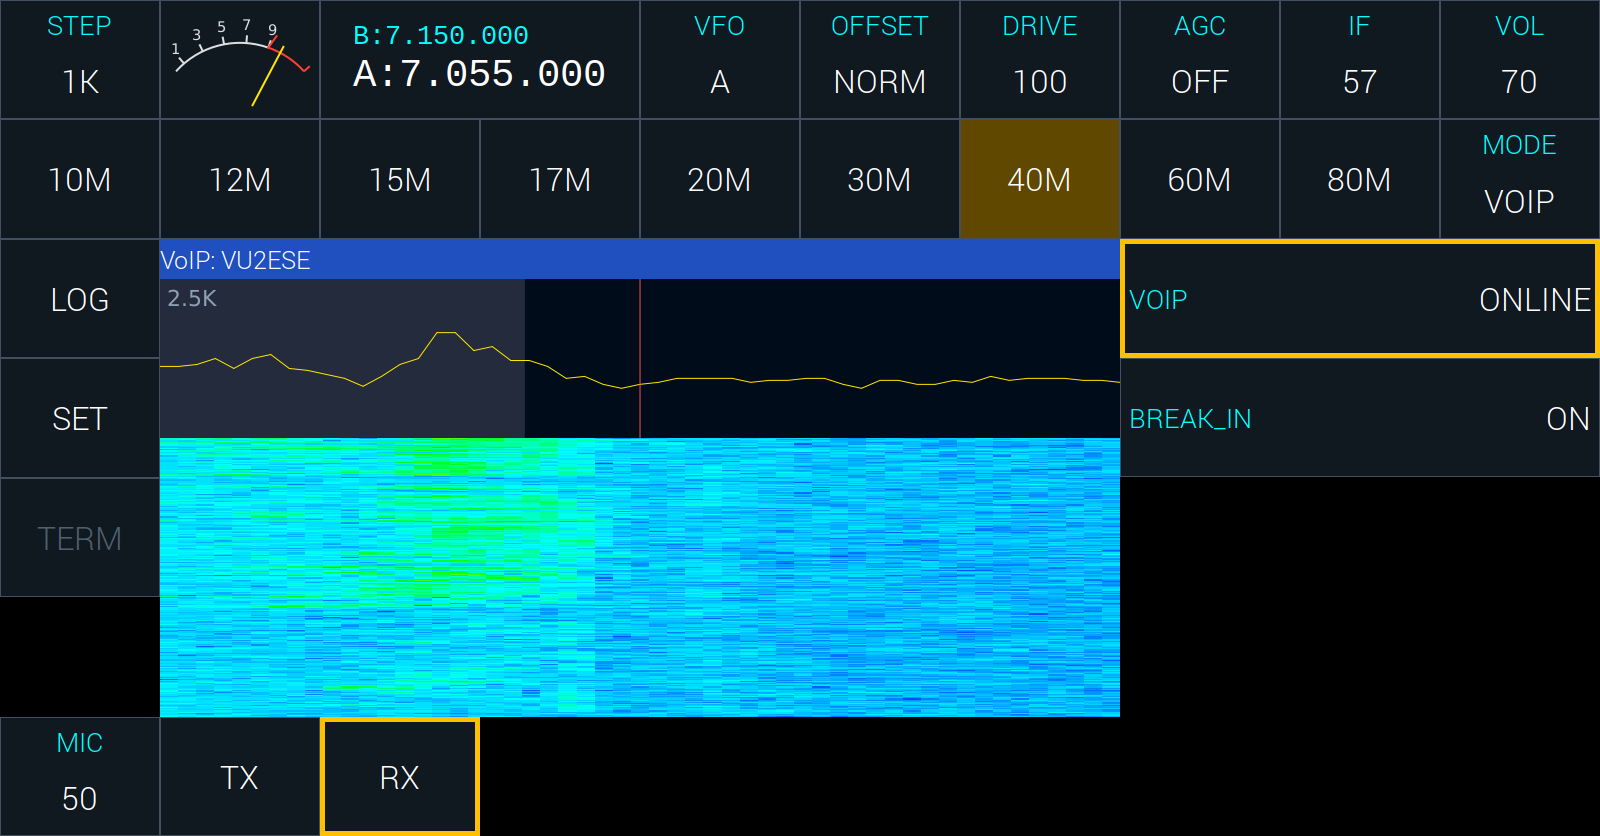Activate the RX receive button
This screenshot has width=1600, height=836.
pos(400,777)
